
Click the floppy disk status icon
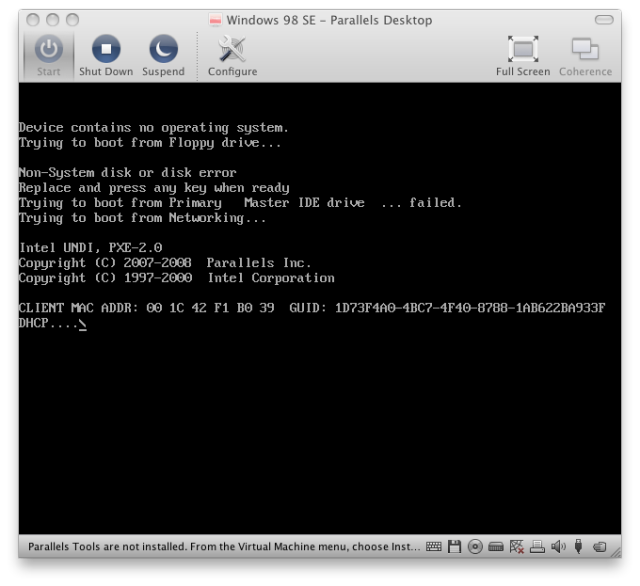click(x=454, y=546)
